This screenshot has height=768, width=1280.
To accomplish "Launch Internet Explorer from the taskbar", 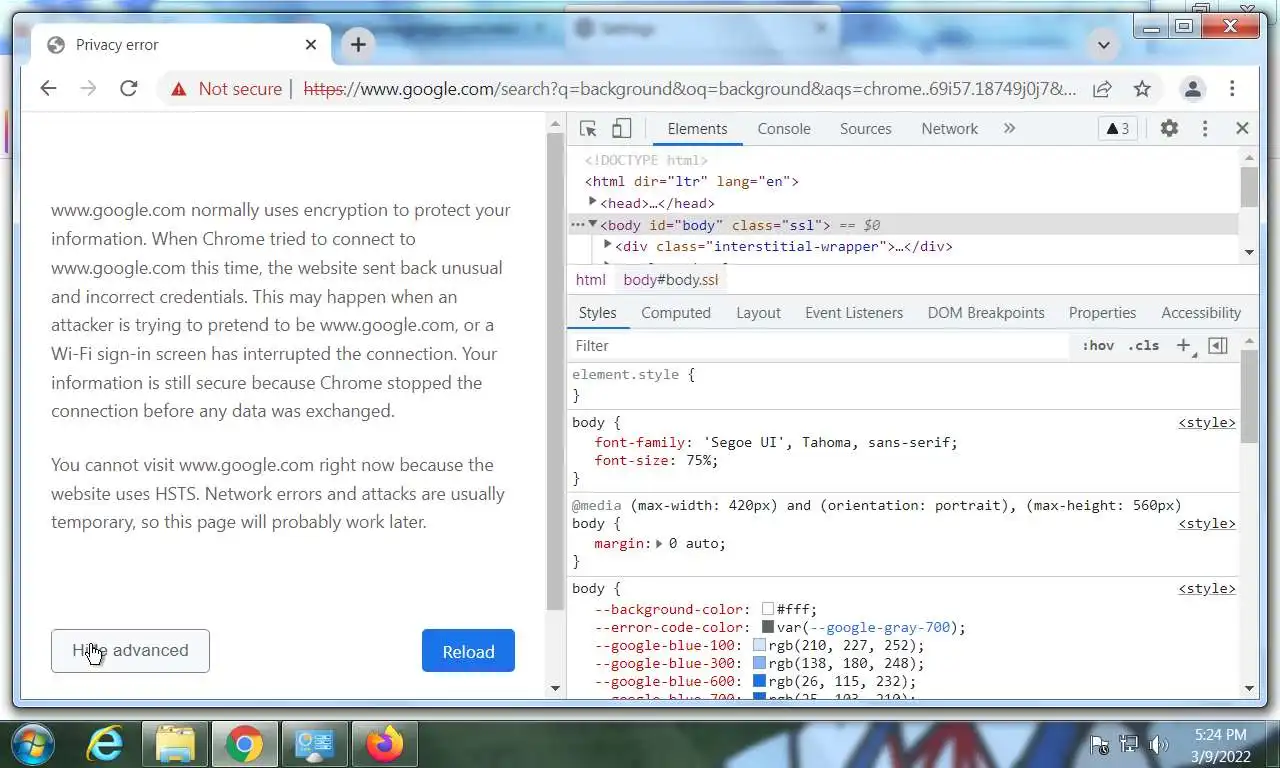I will [x=104, y=744].
